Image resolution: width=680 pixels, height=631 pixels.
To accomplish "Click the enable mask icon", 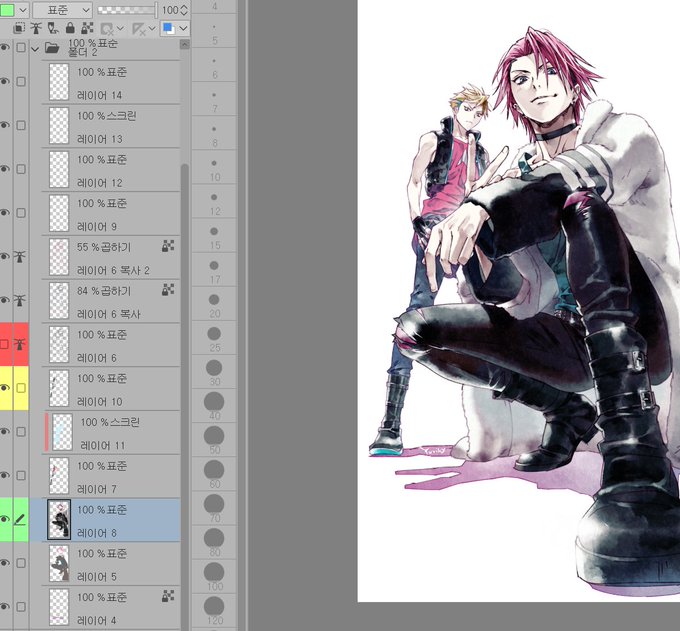I will point(106,29).
